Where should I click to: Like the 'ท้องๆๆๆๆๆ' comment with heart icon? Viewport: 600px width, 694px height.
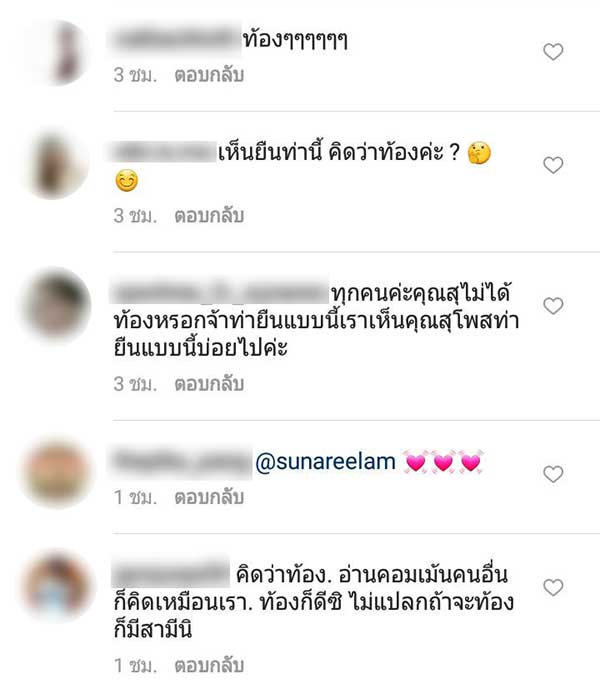click(x=553, y=52)
